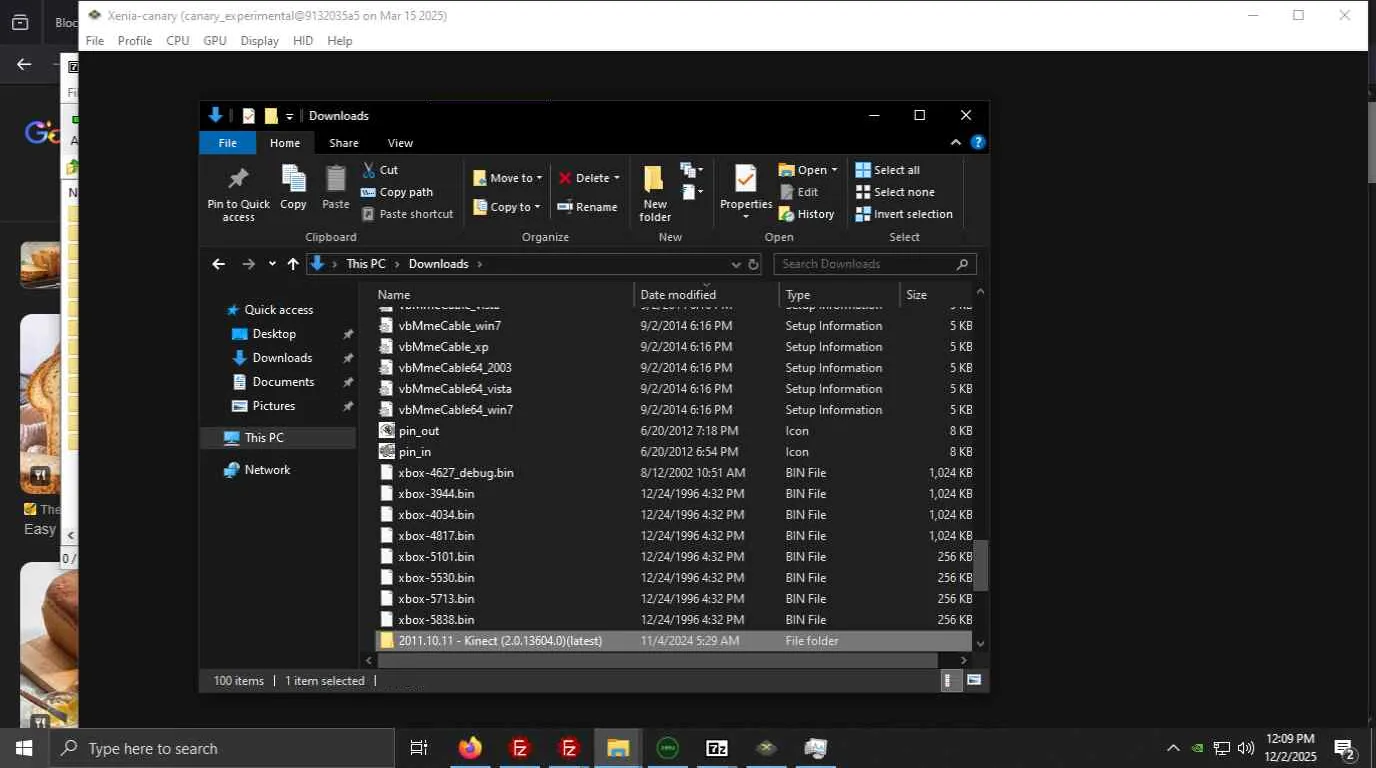Screen dimensions: 1376x768
Task: Click the new folder icon in title bar toolbar
Action: point(271,116)
